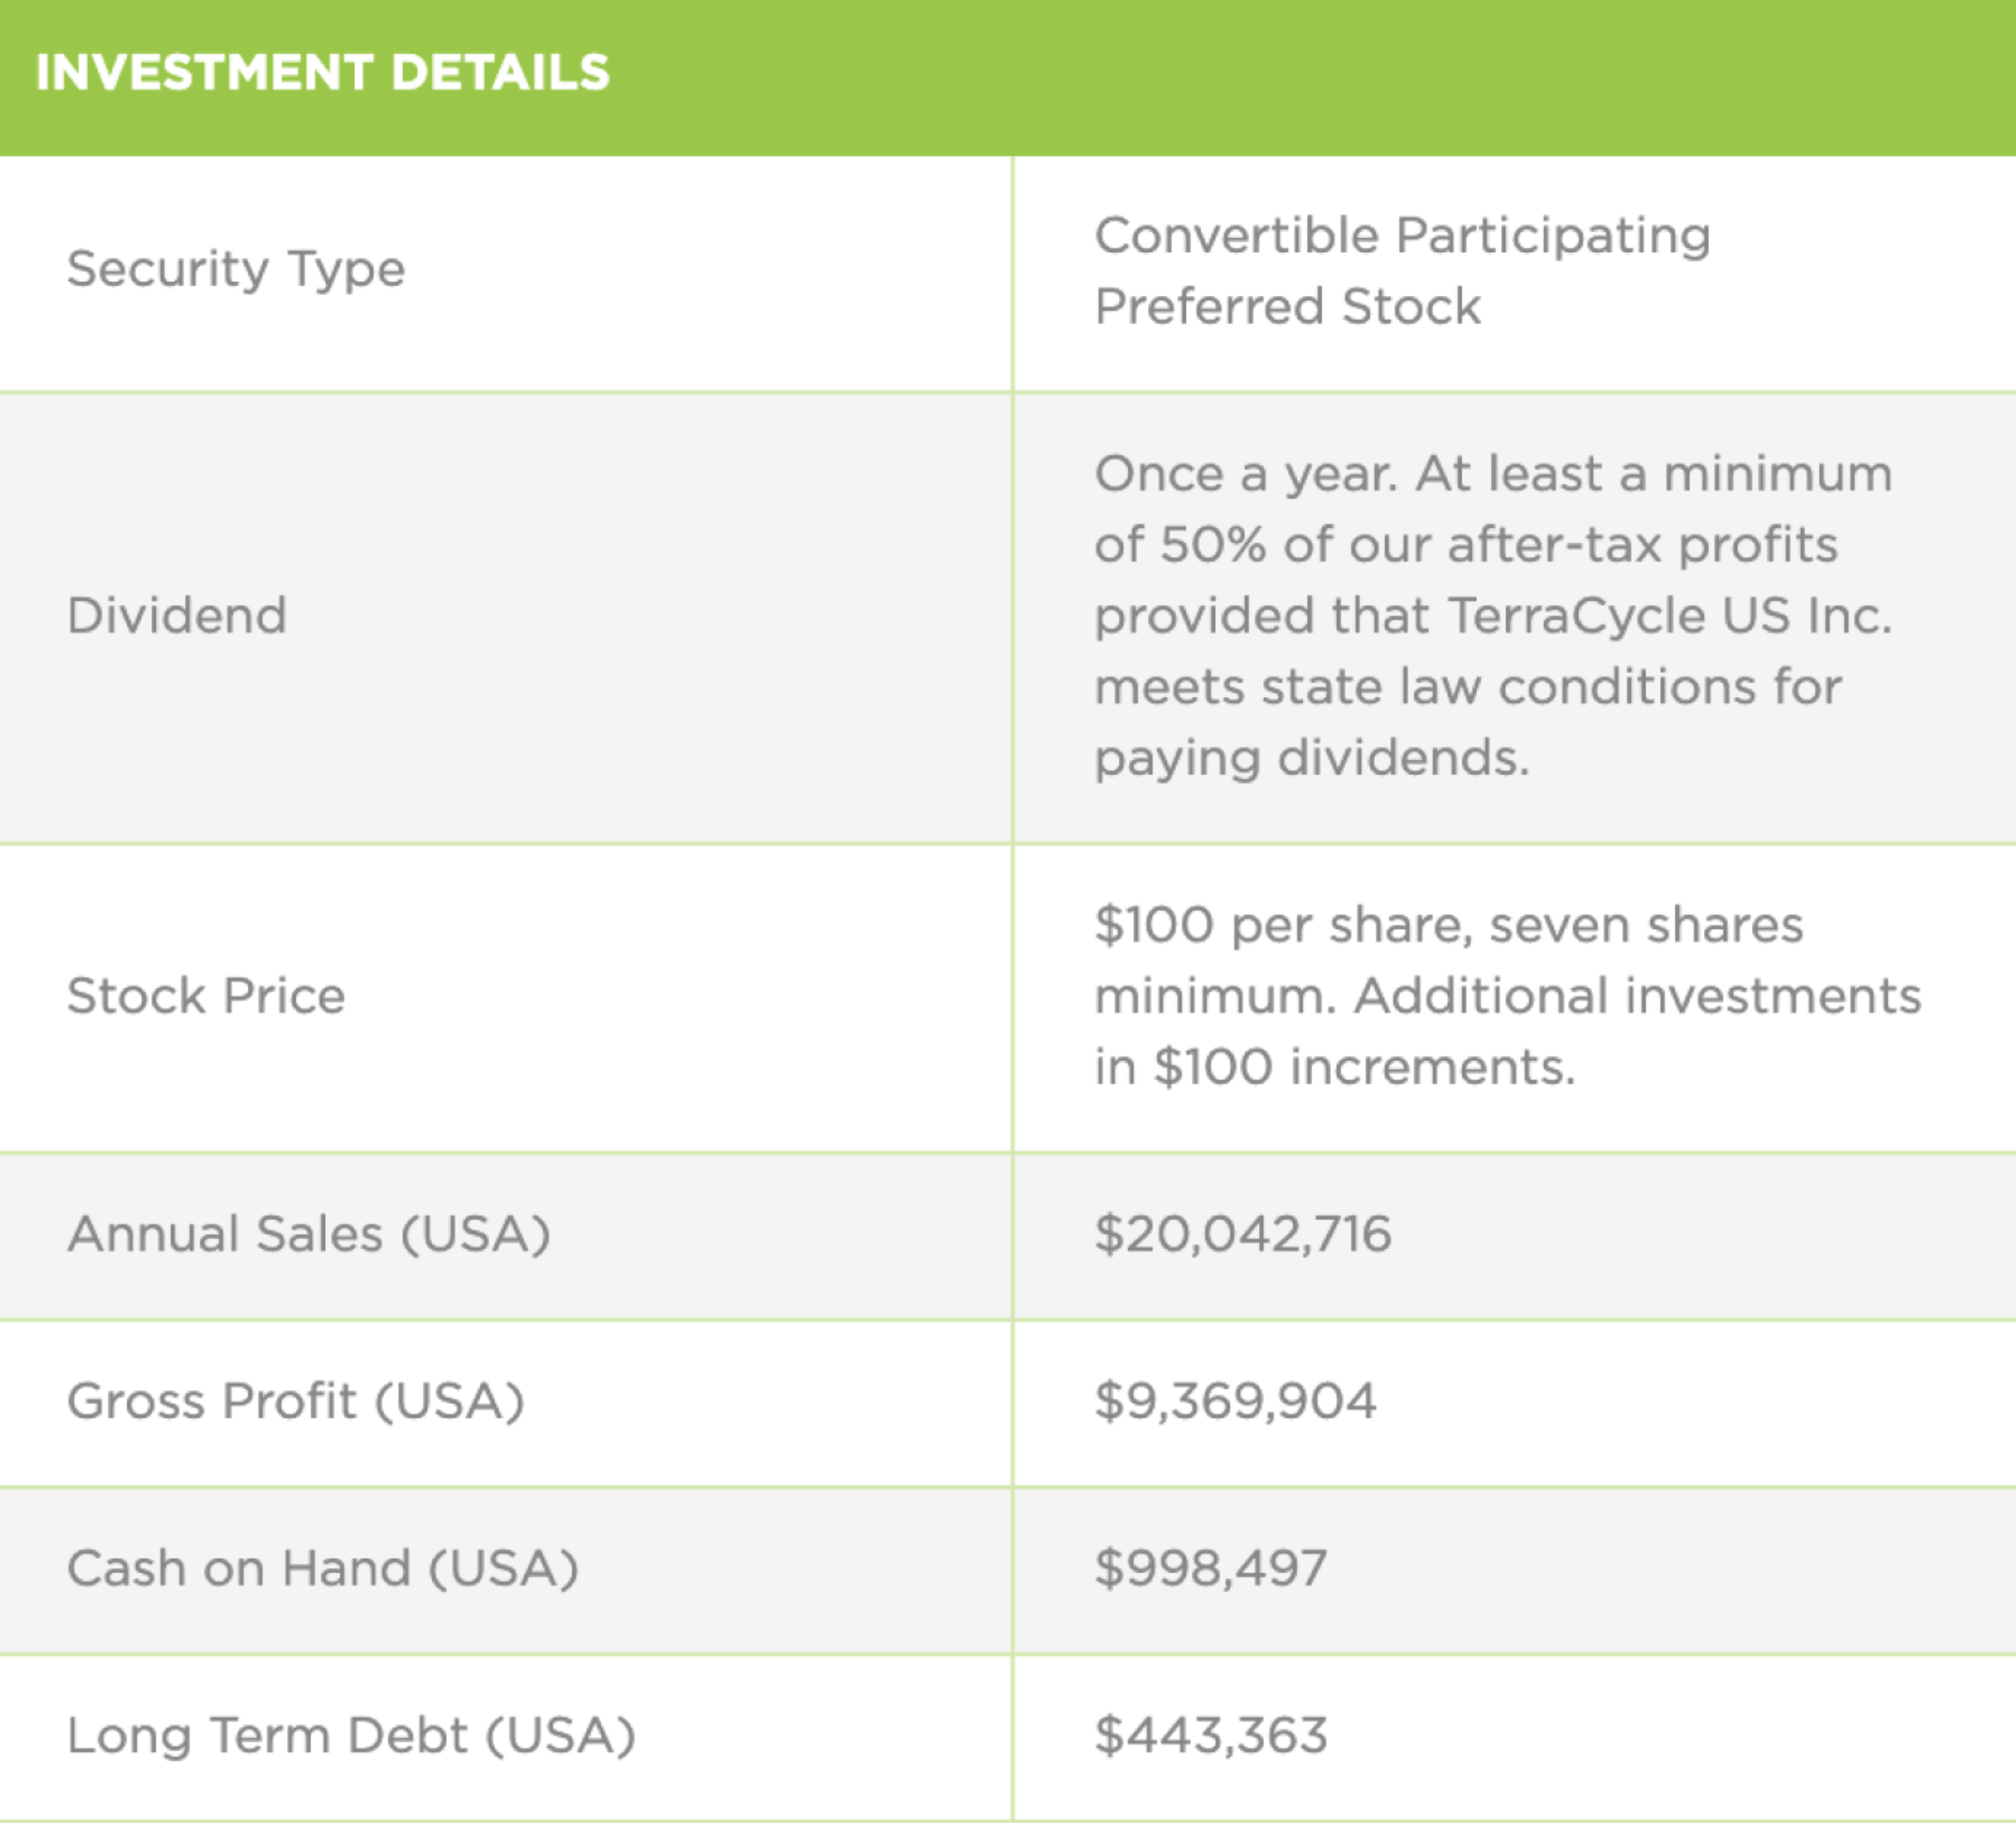The width and height of the screenshot is (2016, 1823).
Task: Select the Annual Sales (USA) label
Action: (x=309, y=1234)
